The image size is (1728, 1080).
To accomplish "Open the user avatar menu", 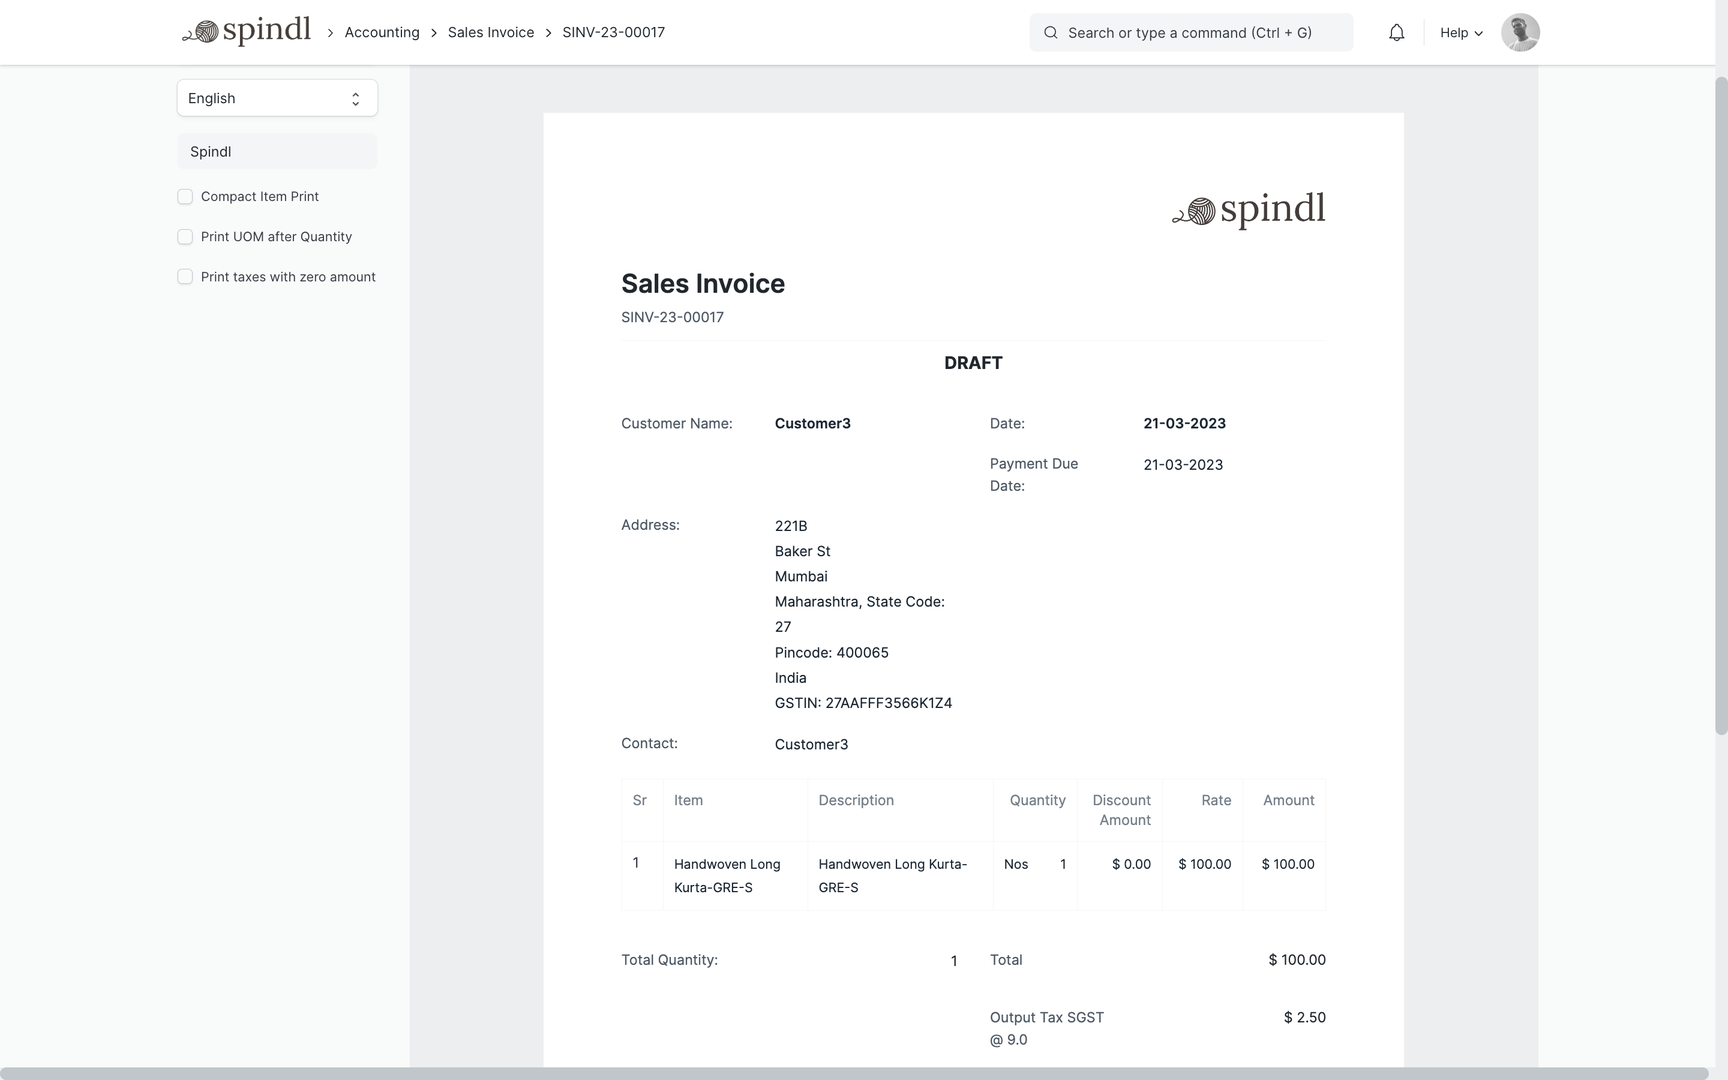I will pos(1519,32).
